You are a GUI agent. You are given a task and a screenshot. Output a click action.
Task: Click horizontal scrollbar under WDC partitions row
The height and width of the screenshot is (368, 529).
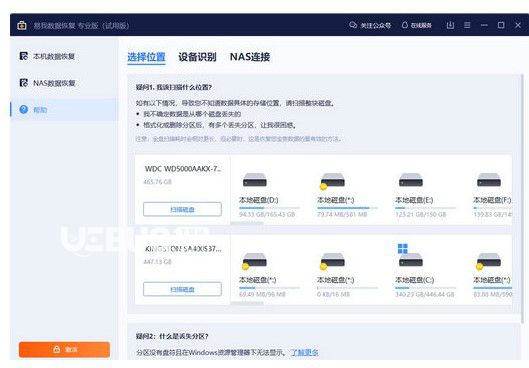pos(247,223)
